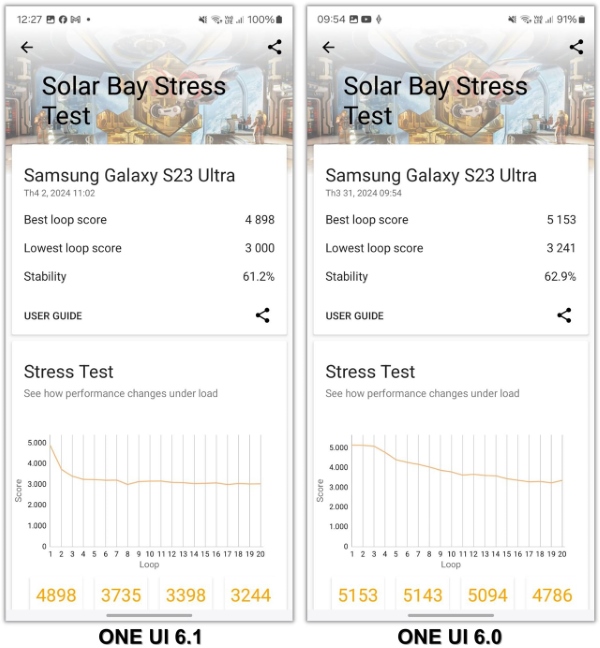Screen dimensions: 600x648
Task: Select loop score tile 3735
Action: click(x=121, y=595)
